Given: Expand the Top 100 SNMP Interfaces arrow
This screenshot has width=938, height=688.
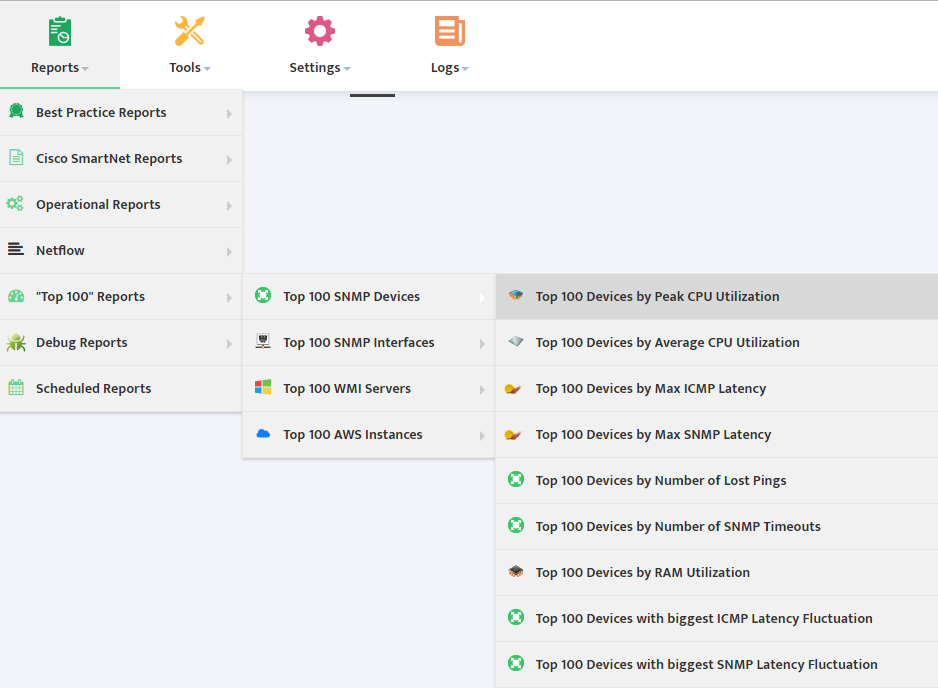Looking at the screenshot, I should pos(482,343).
